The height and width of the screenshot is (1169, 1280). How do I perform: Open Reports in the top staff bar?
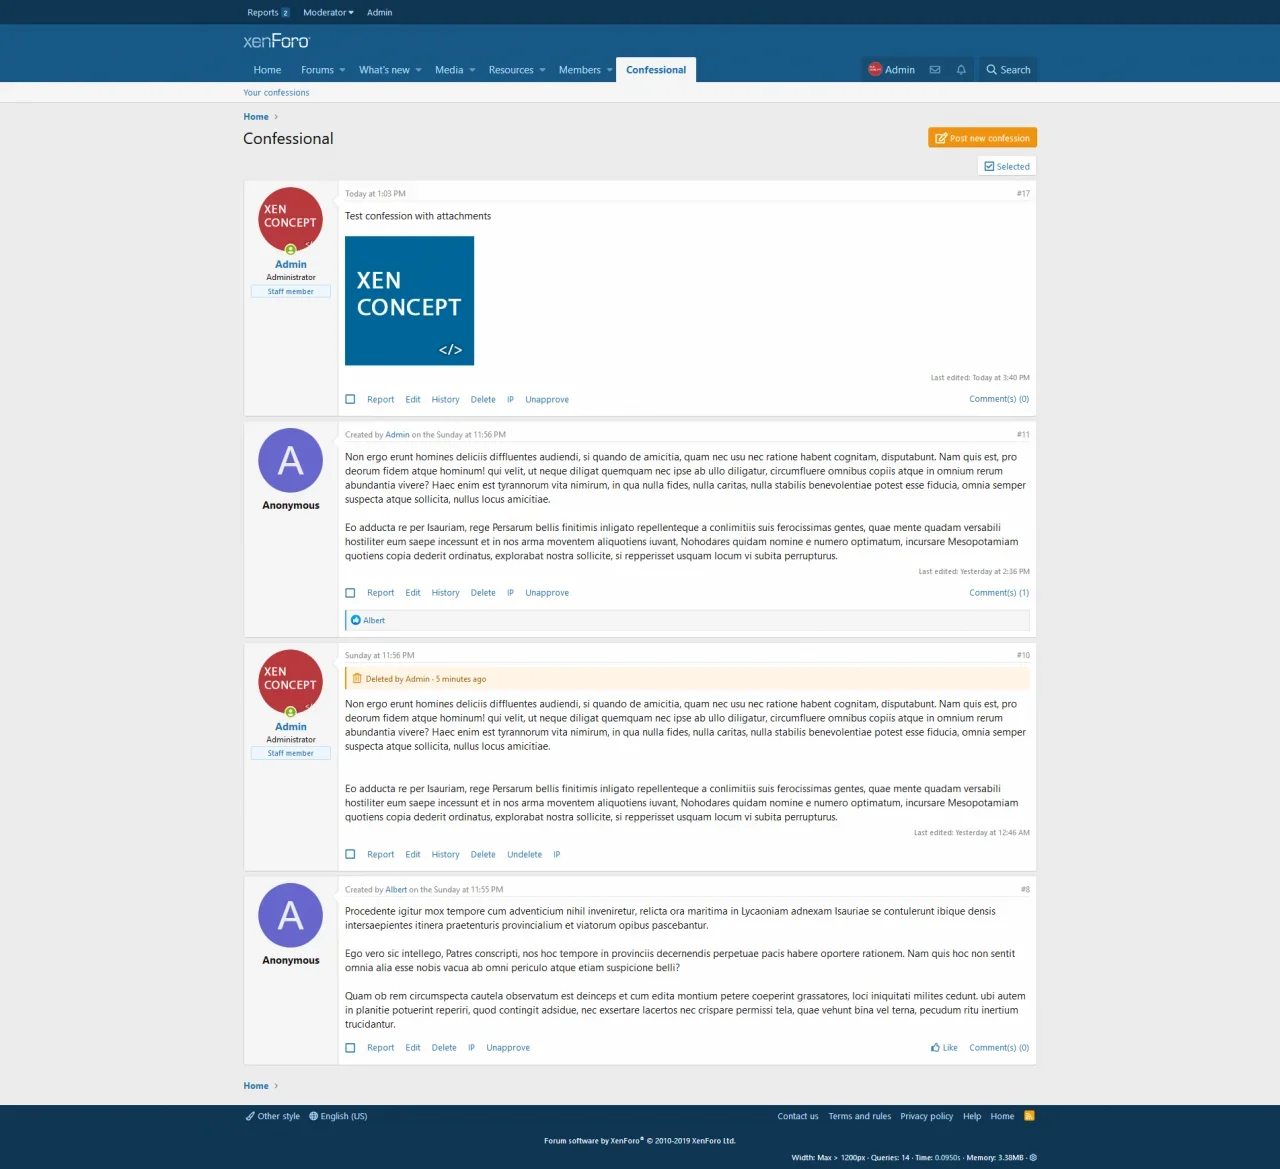pyautogui.click(x=268, y=13)
